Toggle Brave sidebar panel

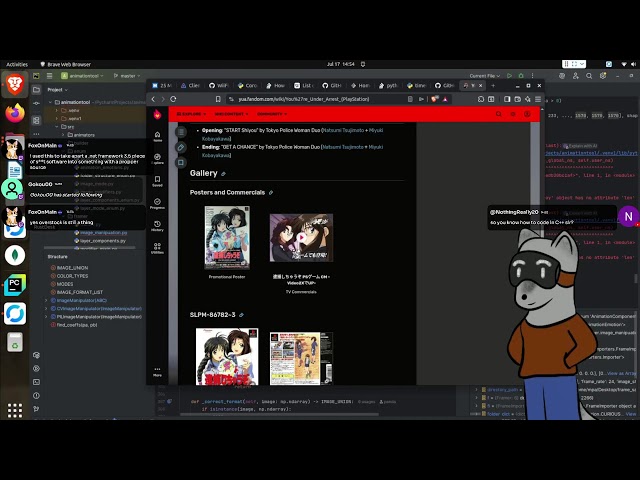tap(507, 99)
